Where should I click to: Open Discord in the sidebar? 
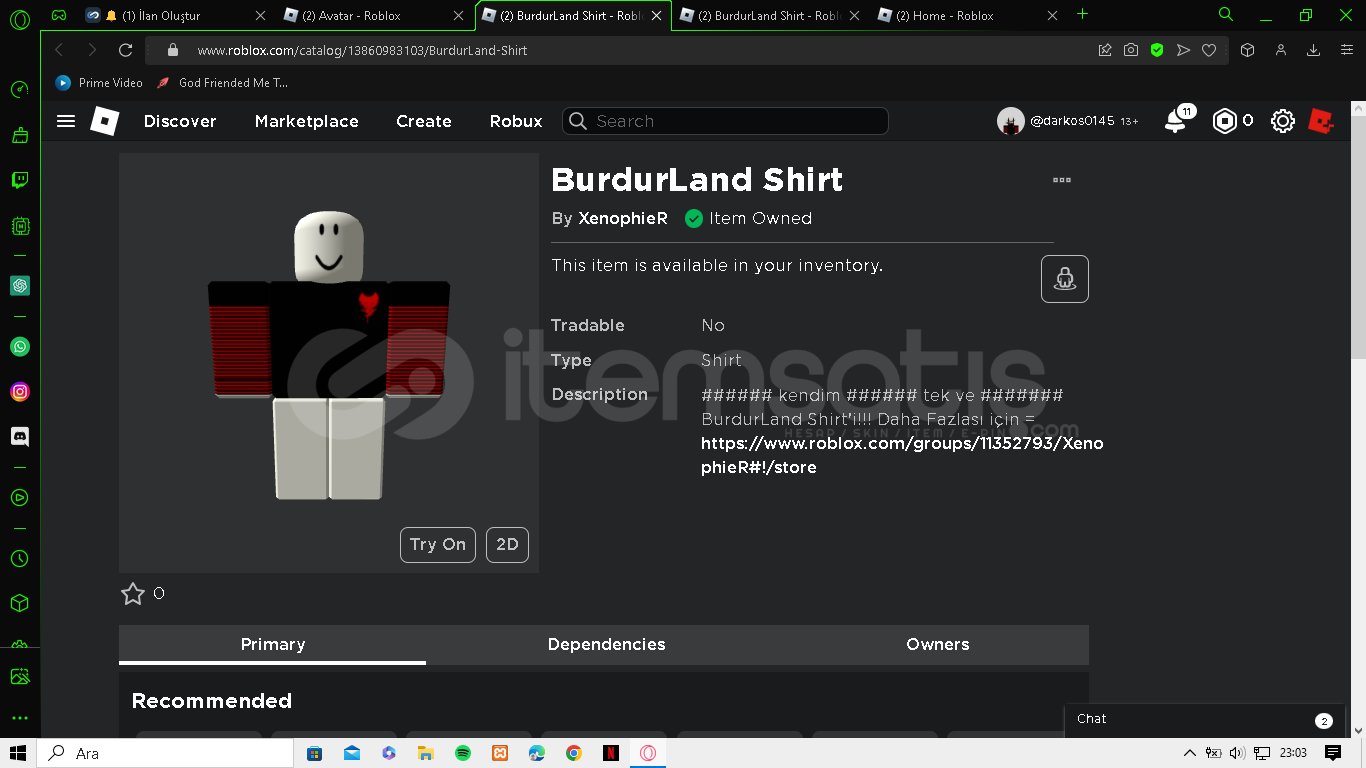tap(19, 437)
